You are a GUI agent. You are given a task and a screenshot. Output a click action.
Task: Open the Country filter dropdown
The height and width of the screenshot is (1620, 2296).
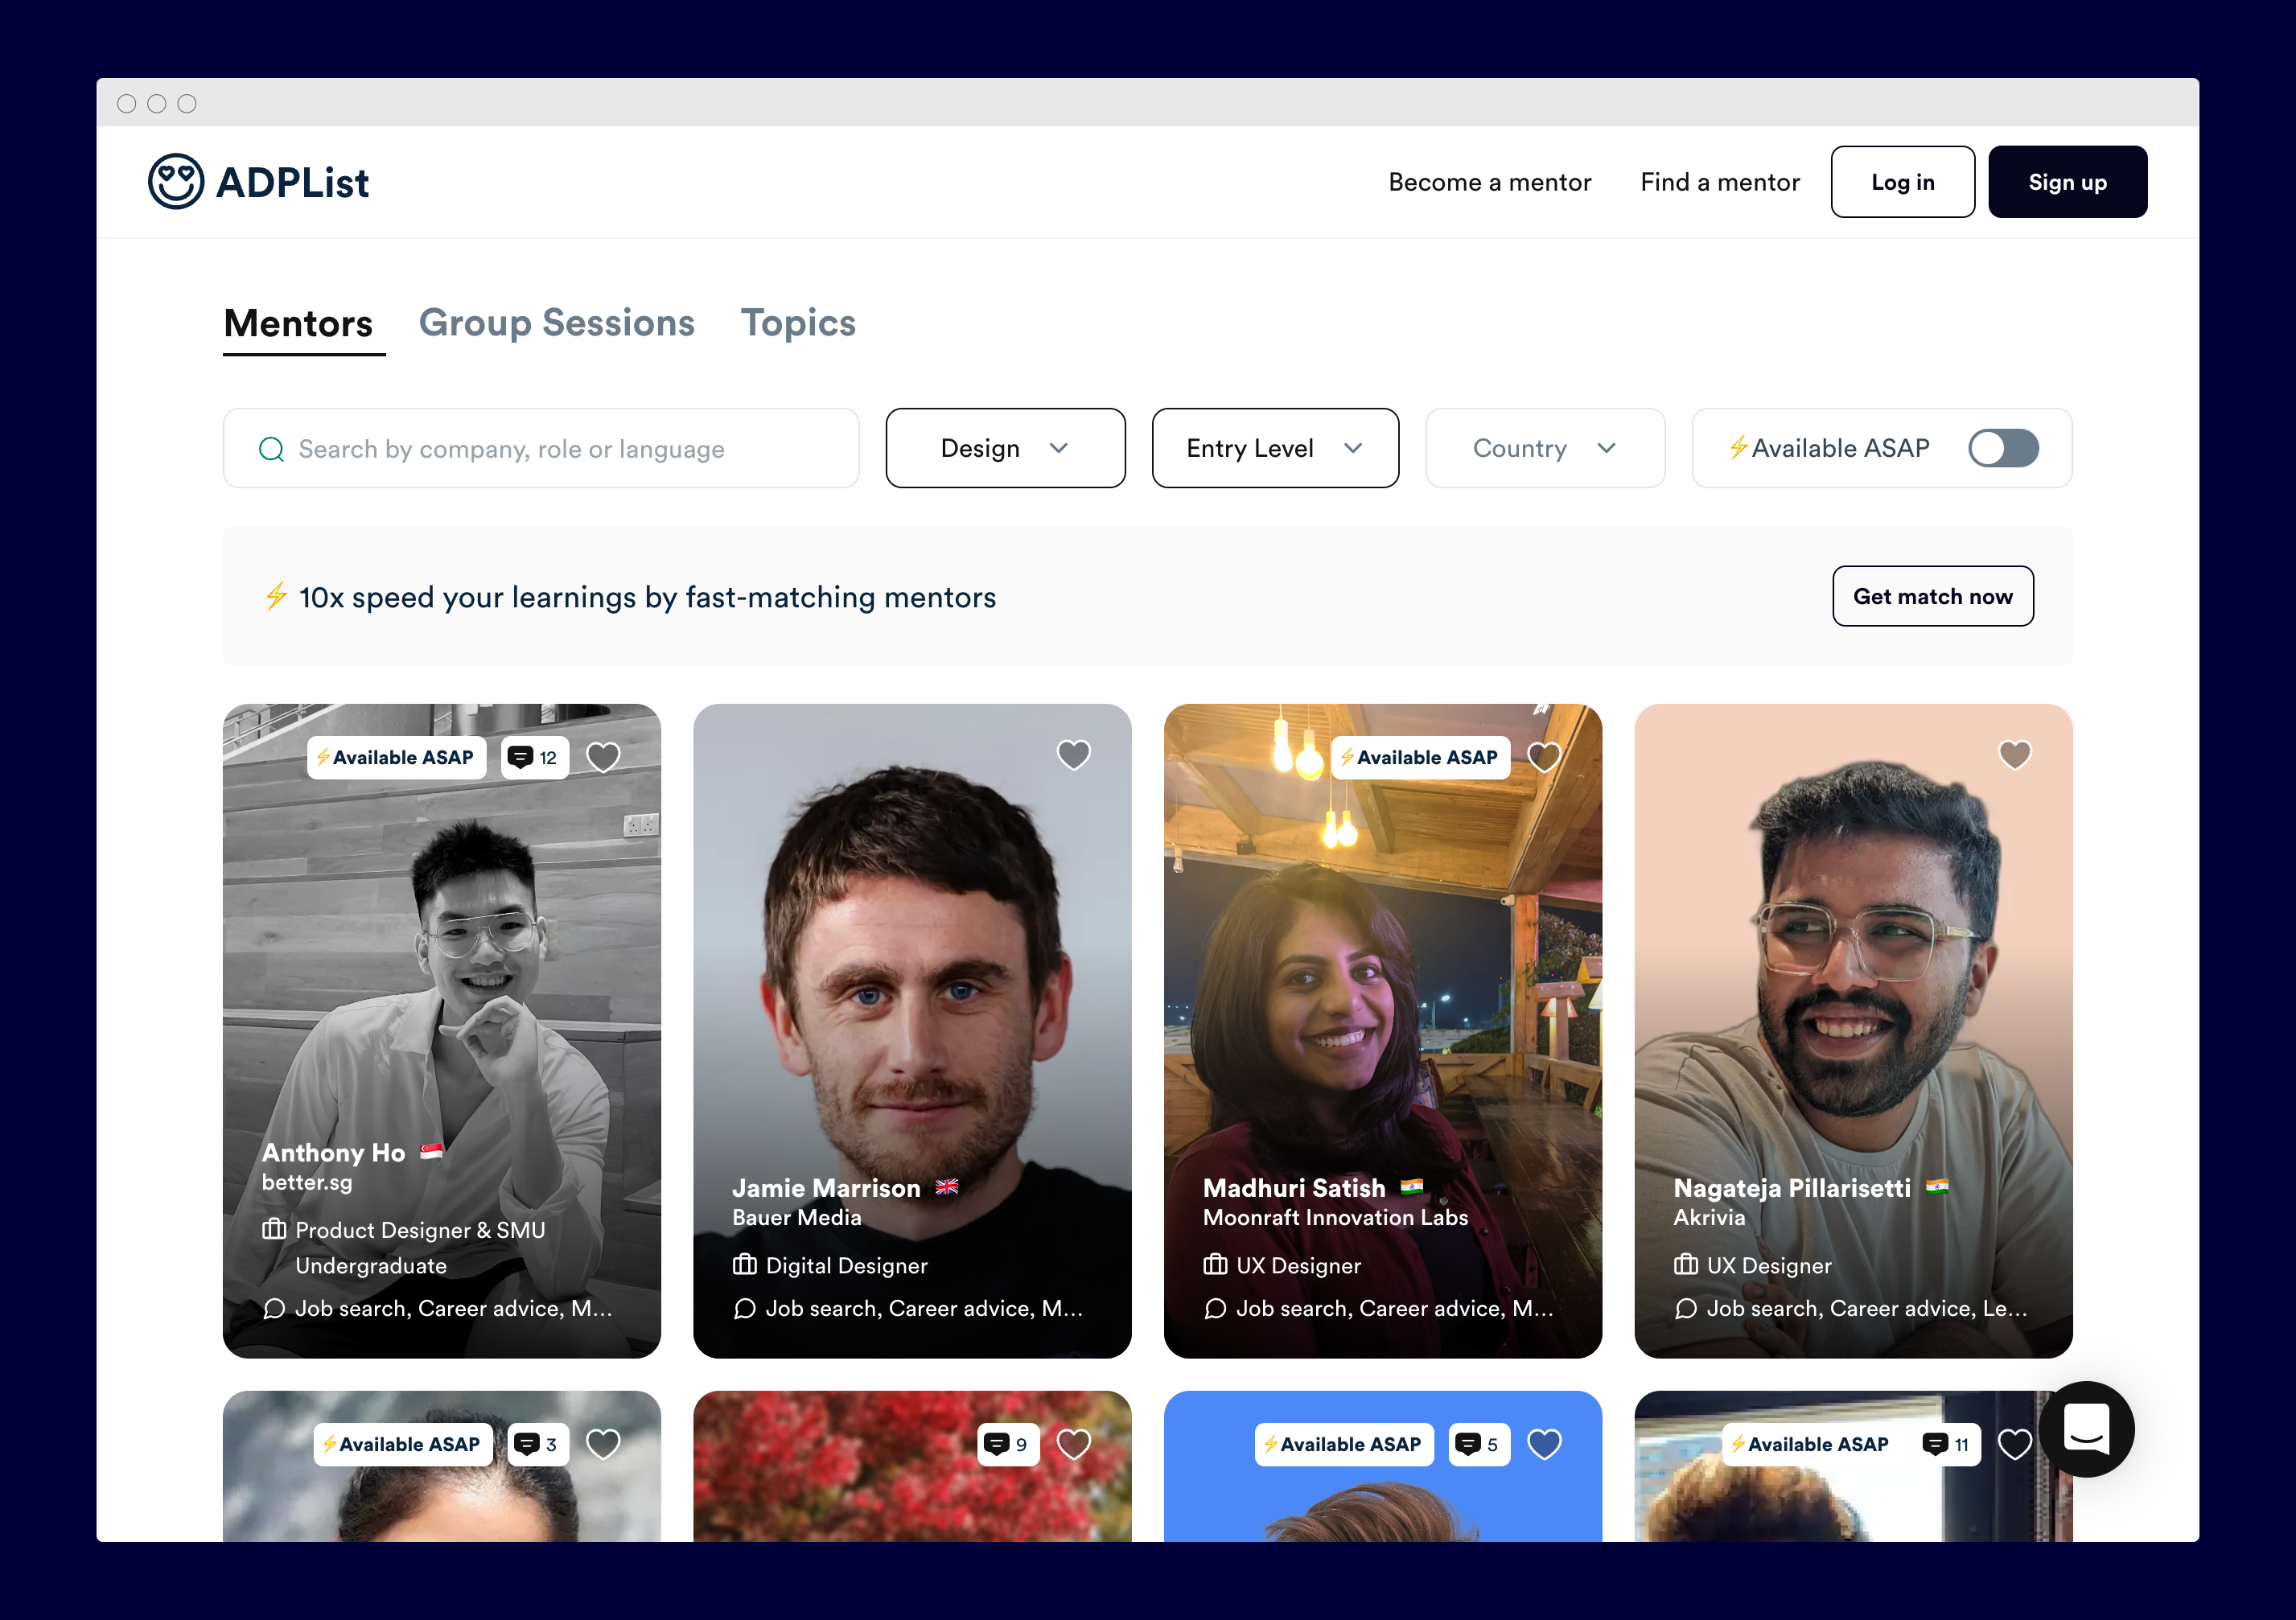(x=1544, y=448)
